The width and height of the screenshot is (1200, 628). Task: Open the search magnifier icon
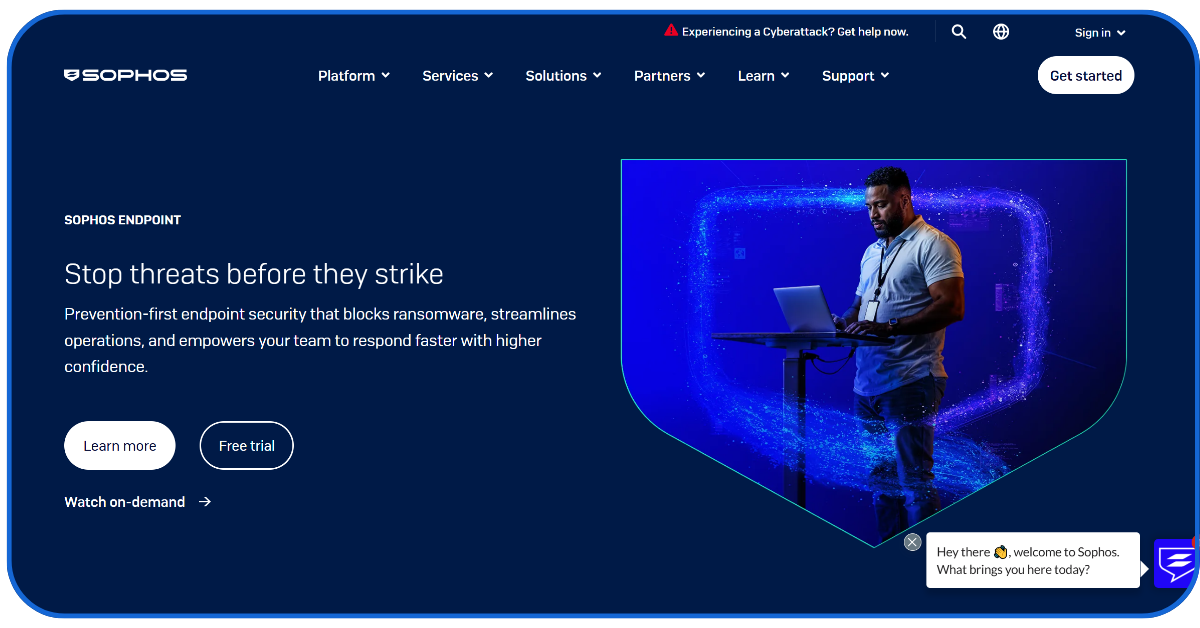pyautogui.click(x=959, y=32)
